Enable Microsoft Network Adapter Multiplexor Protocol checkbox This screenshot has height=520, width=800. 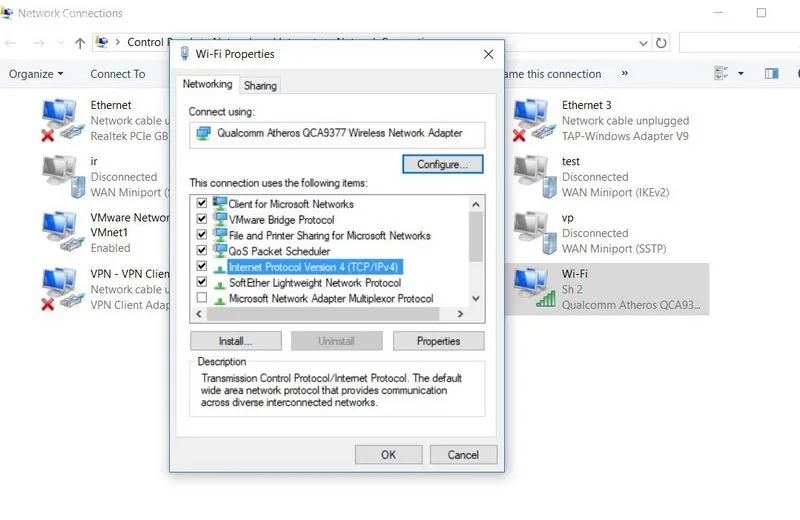tap(202, 298)
